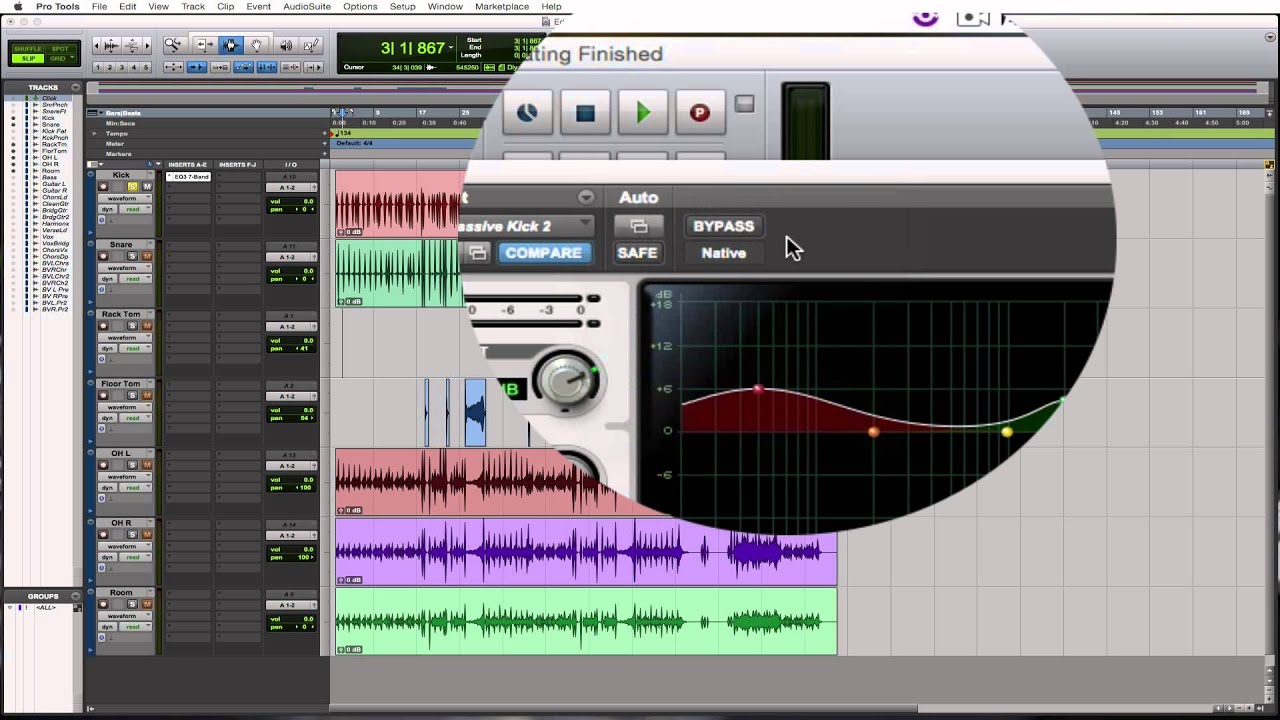Solo the Floor Tom track
1280x720 pixels.
click(x=132, y=396)
